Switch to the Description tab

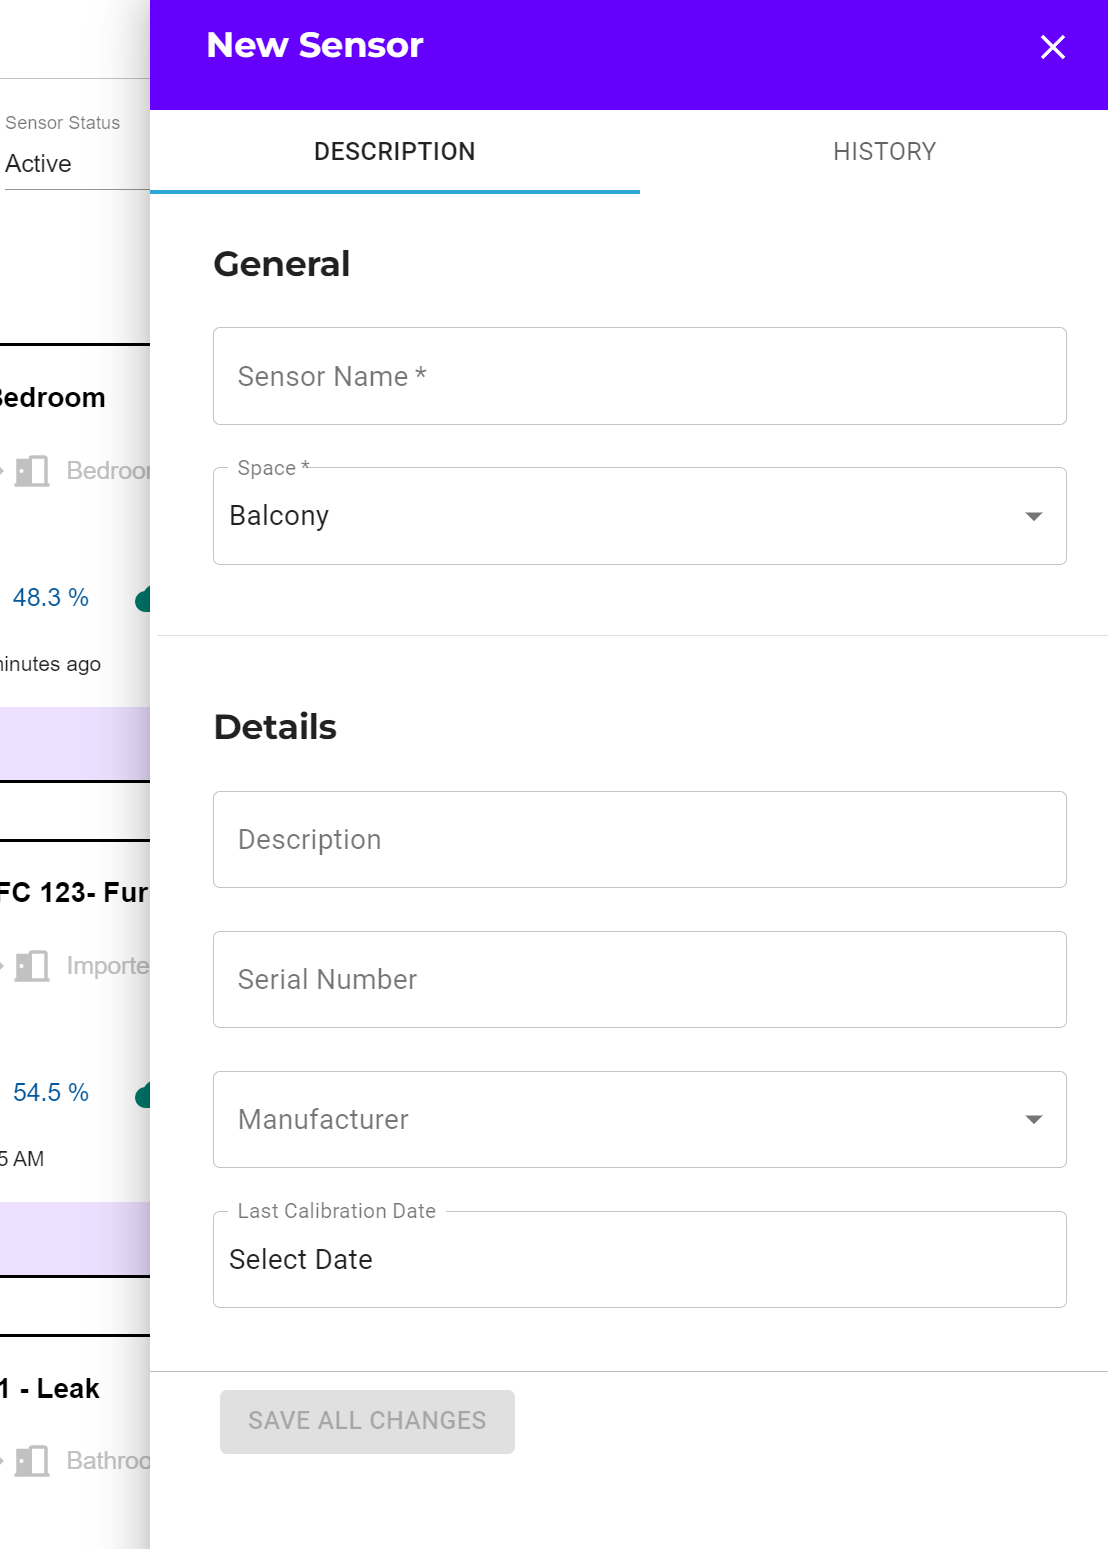pyautogui.click(x=395, y=152)
